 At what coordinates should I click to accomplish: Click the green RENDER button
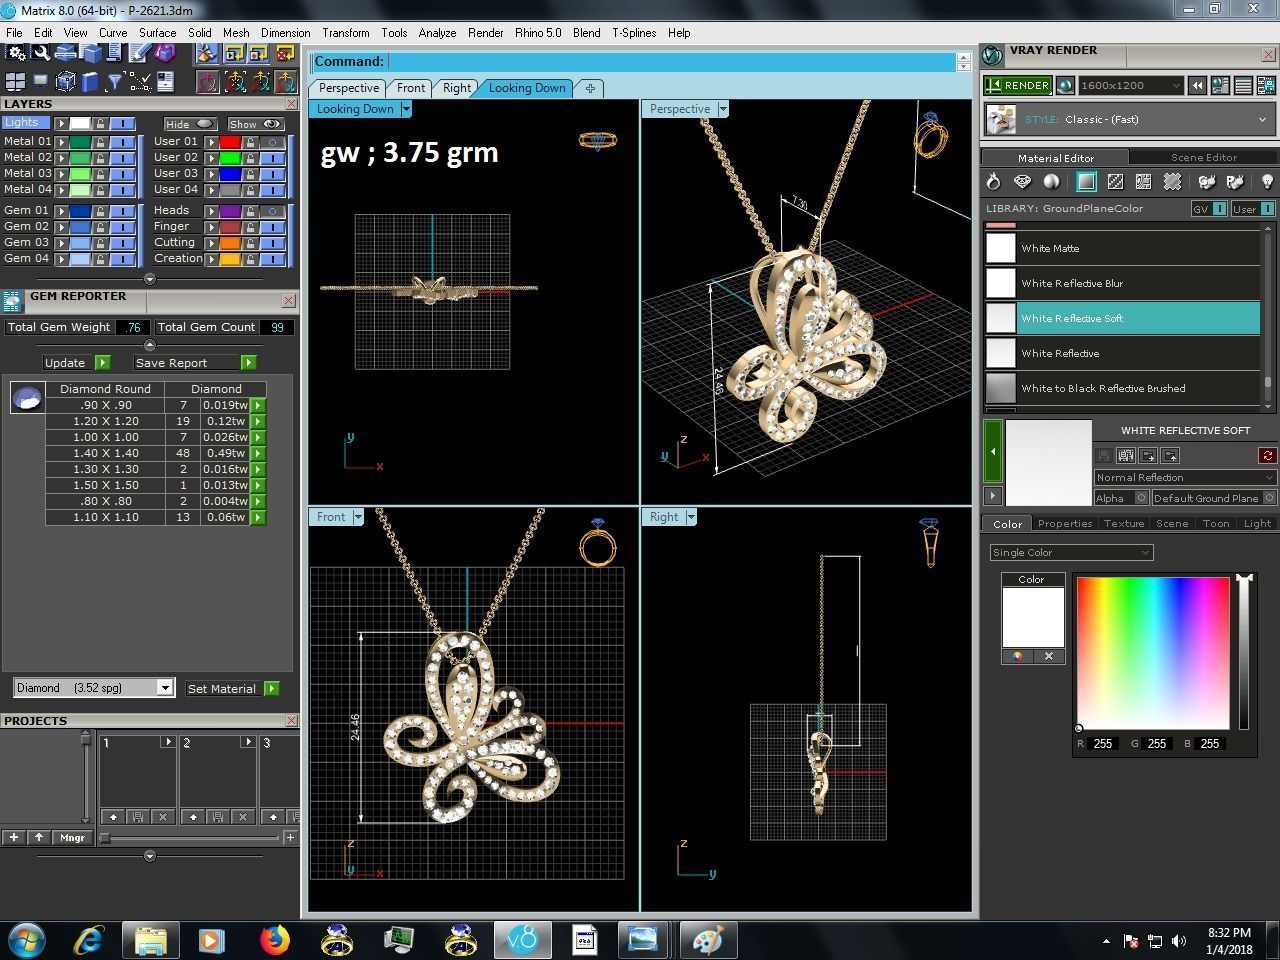1017,86
